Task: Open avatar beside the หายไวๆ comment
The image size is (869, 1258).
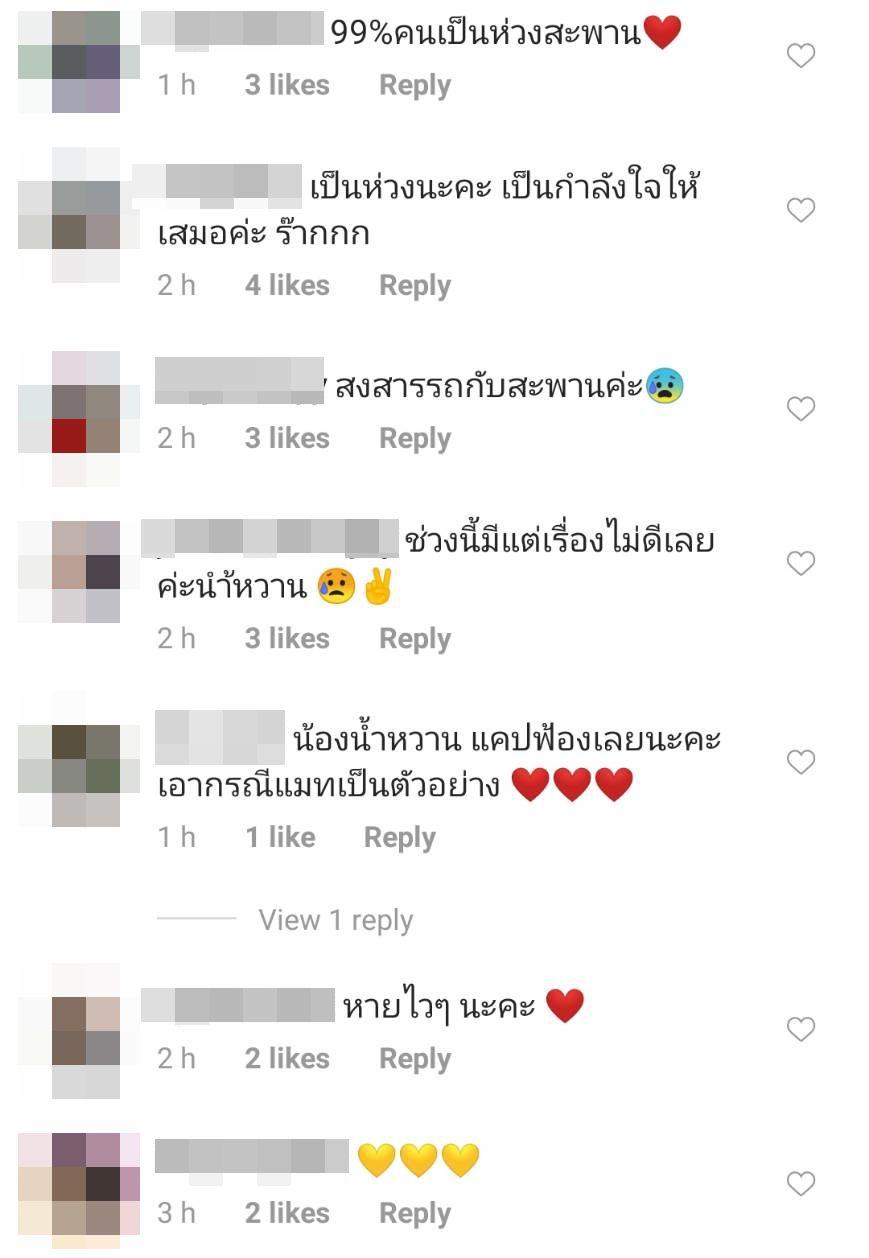Action: coord(70,1030)
